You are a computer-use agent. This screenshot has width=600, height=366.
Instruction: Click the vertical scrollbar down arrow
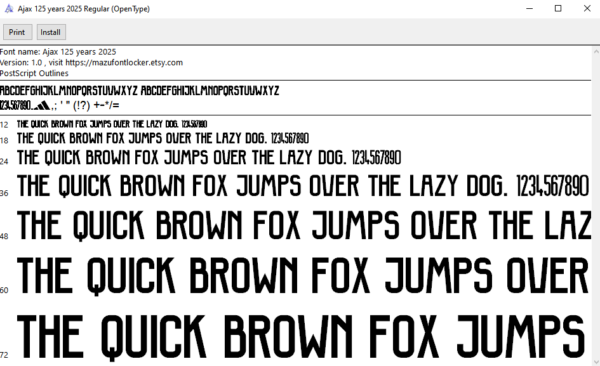(596, 361)
